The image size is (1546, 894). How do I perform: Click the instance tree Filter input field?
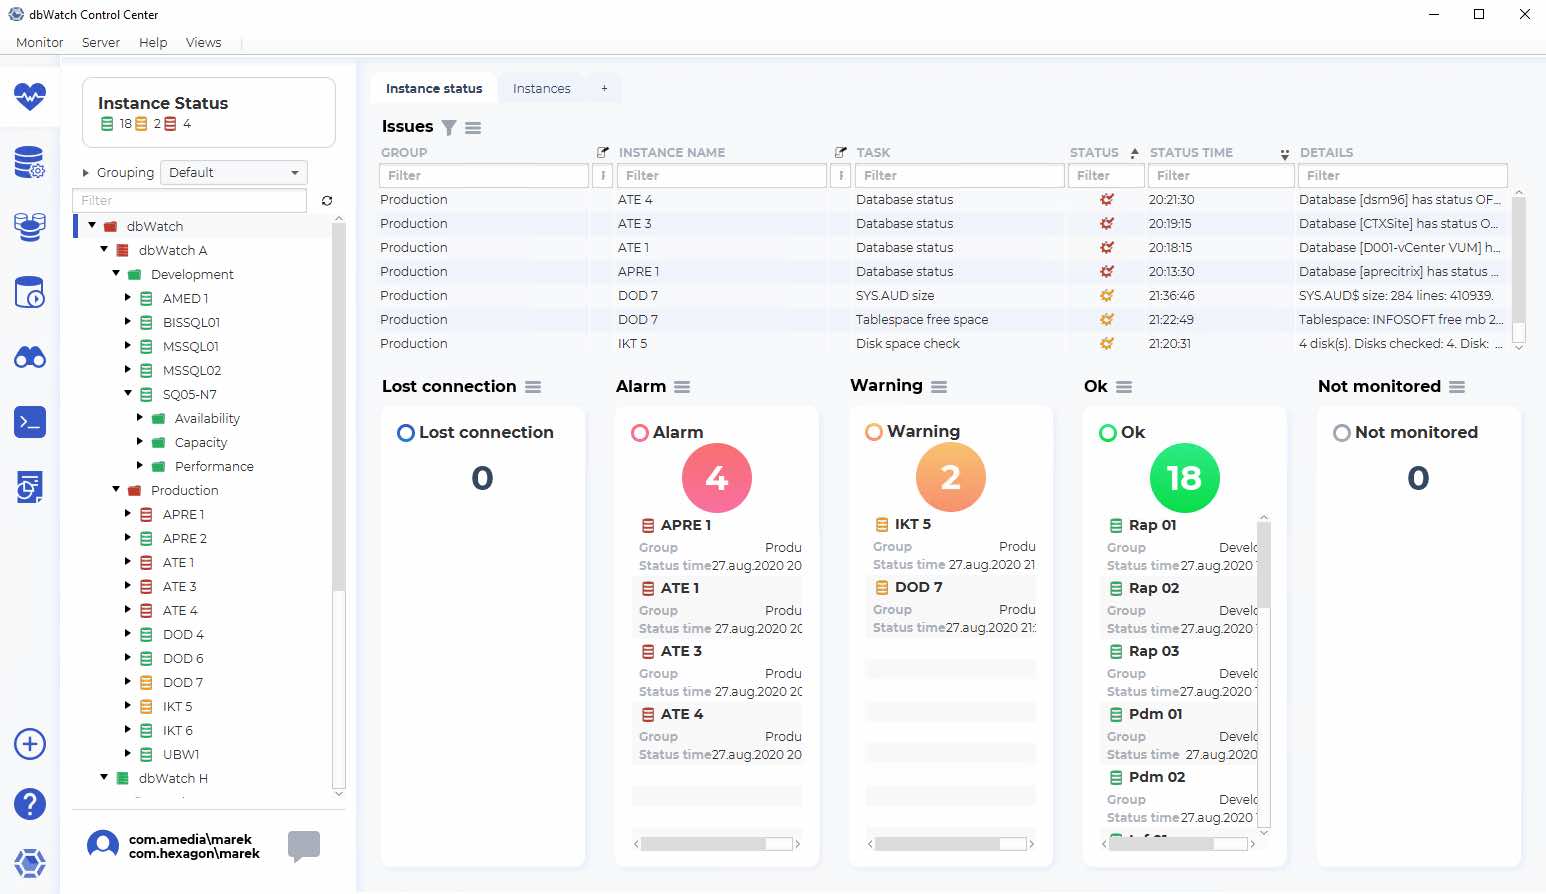[x=189, y=201]
